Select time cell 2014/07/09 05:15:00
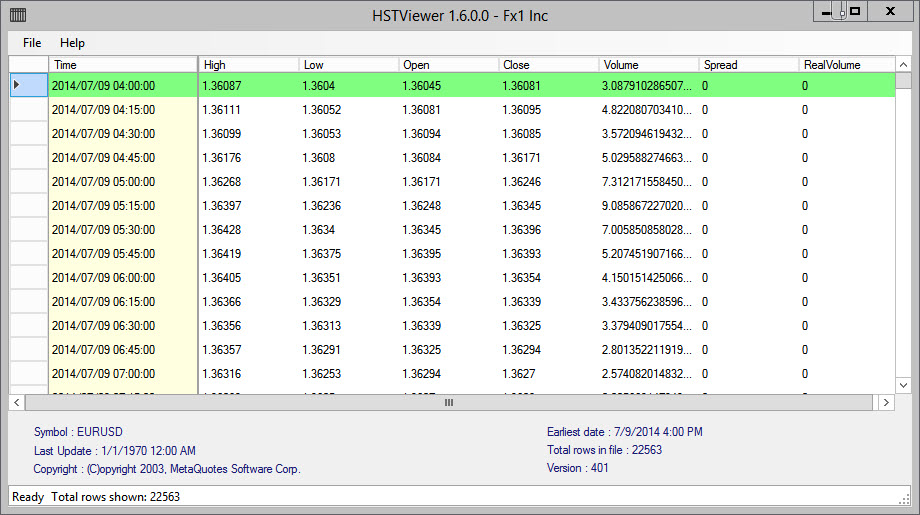This screenshot has width=920, height=515. tap(123, 206)
